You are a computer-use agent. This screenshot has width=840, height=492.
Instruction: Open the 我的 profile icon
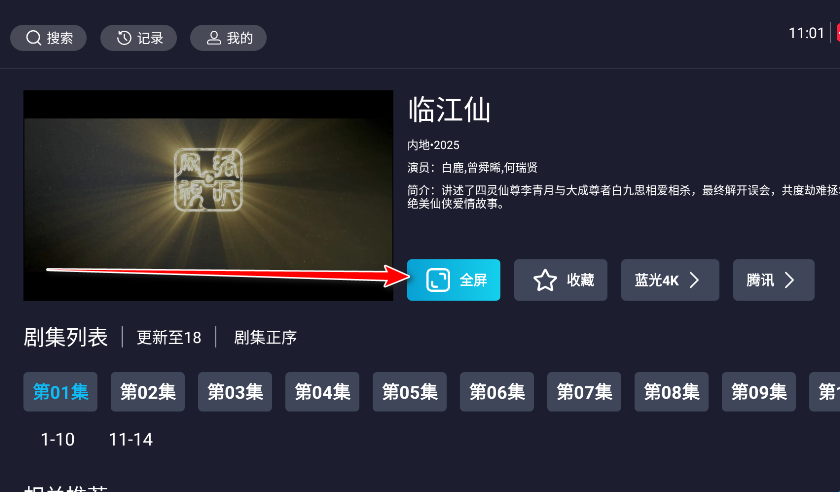[x=214, y=38]
